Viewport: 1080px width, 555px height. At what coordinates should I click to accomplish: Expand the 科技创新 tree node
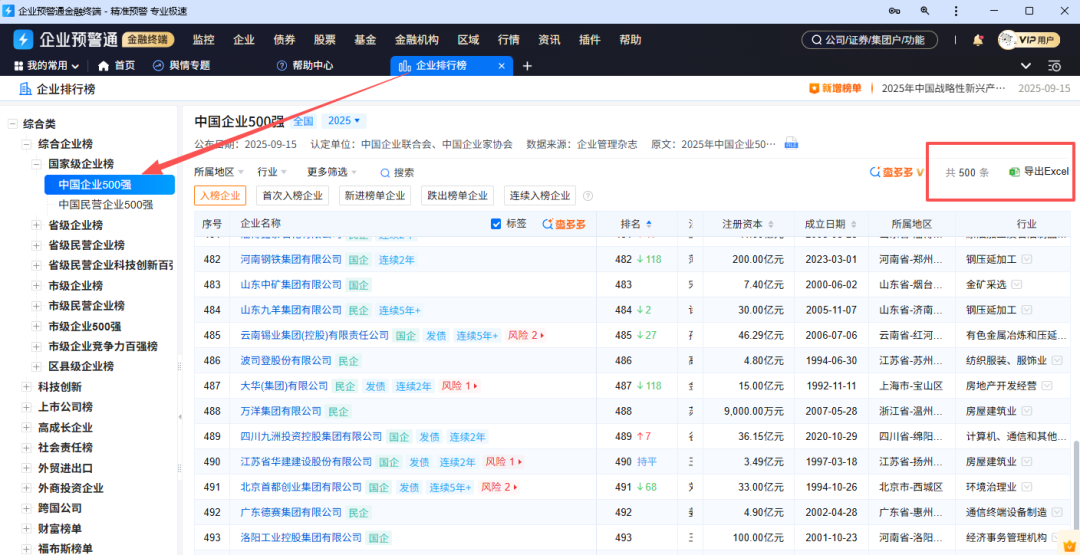(x=26, y=387)
